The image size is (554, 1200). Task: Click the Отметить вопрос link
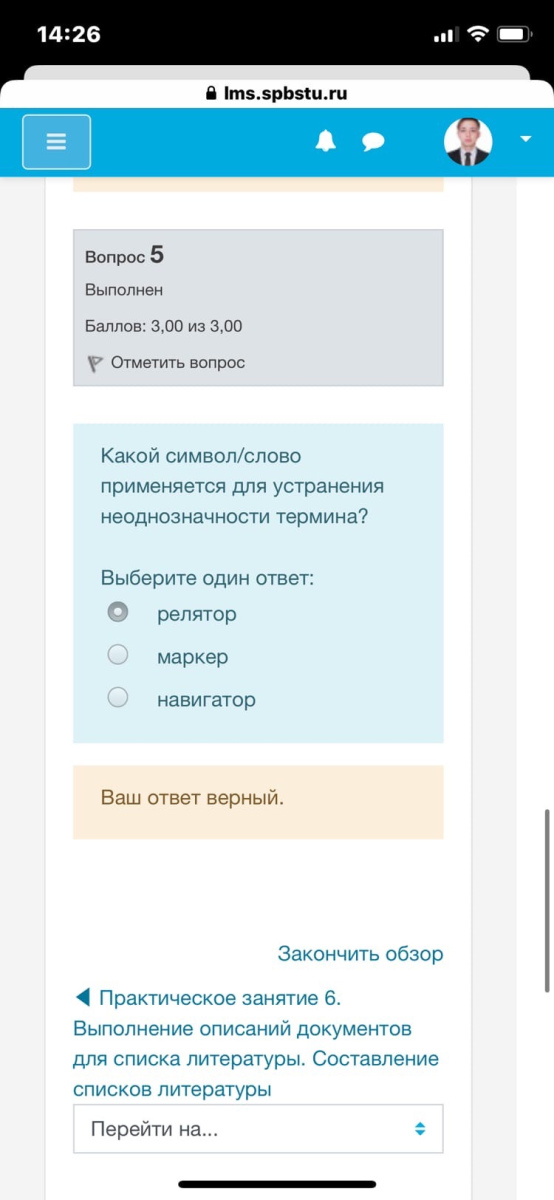coord(177,362)
